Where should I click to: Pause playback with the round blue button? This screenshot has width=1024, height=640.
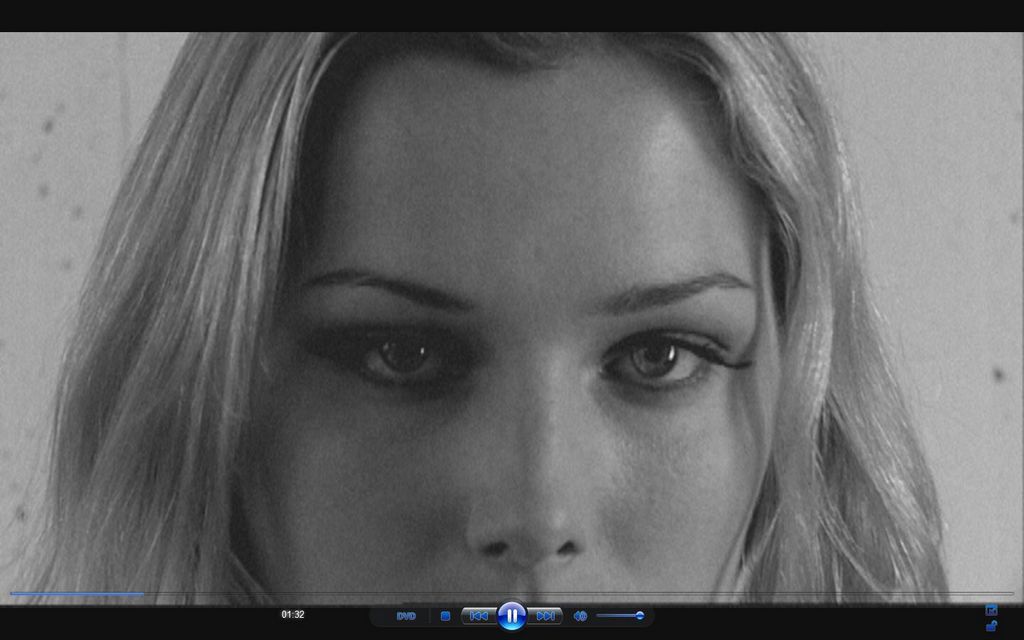511,615
